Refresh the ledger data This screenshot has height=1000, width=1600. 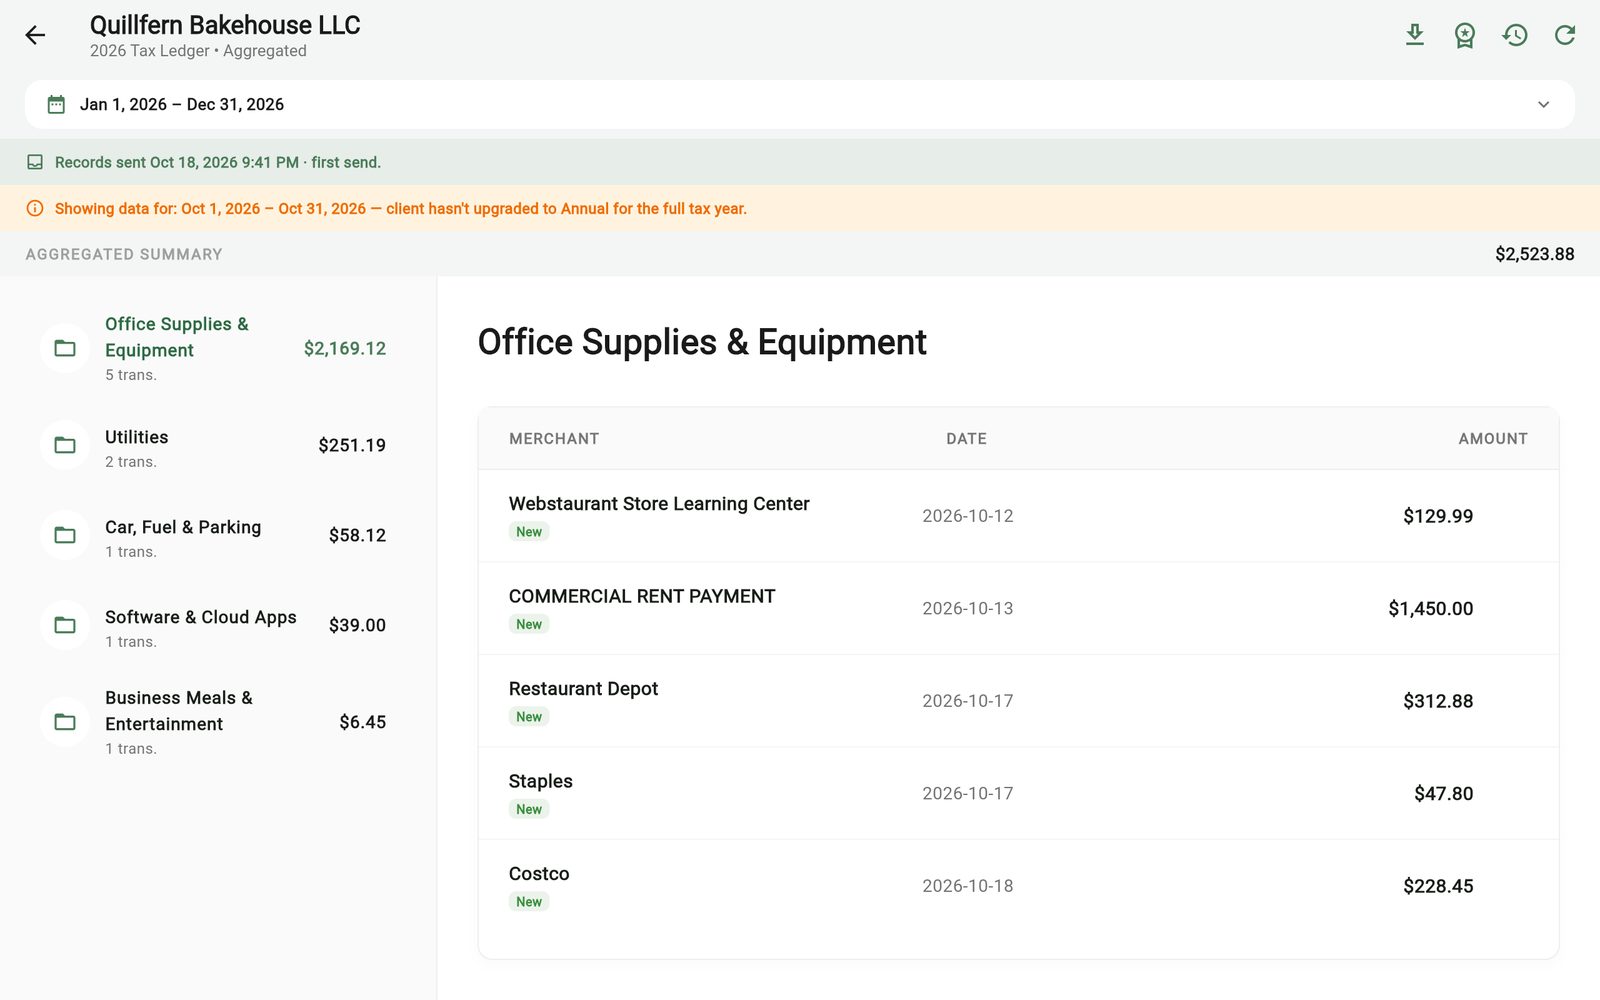coord(1564,35)
